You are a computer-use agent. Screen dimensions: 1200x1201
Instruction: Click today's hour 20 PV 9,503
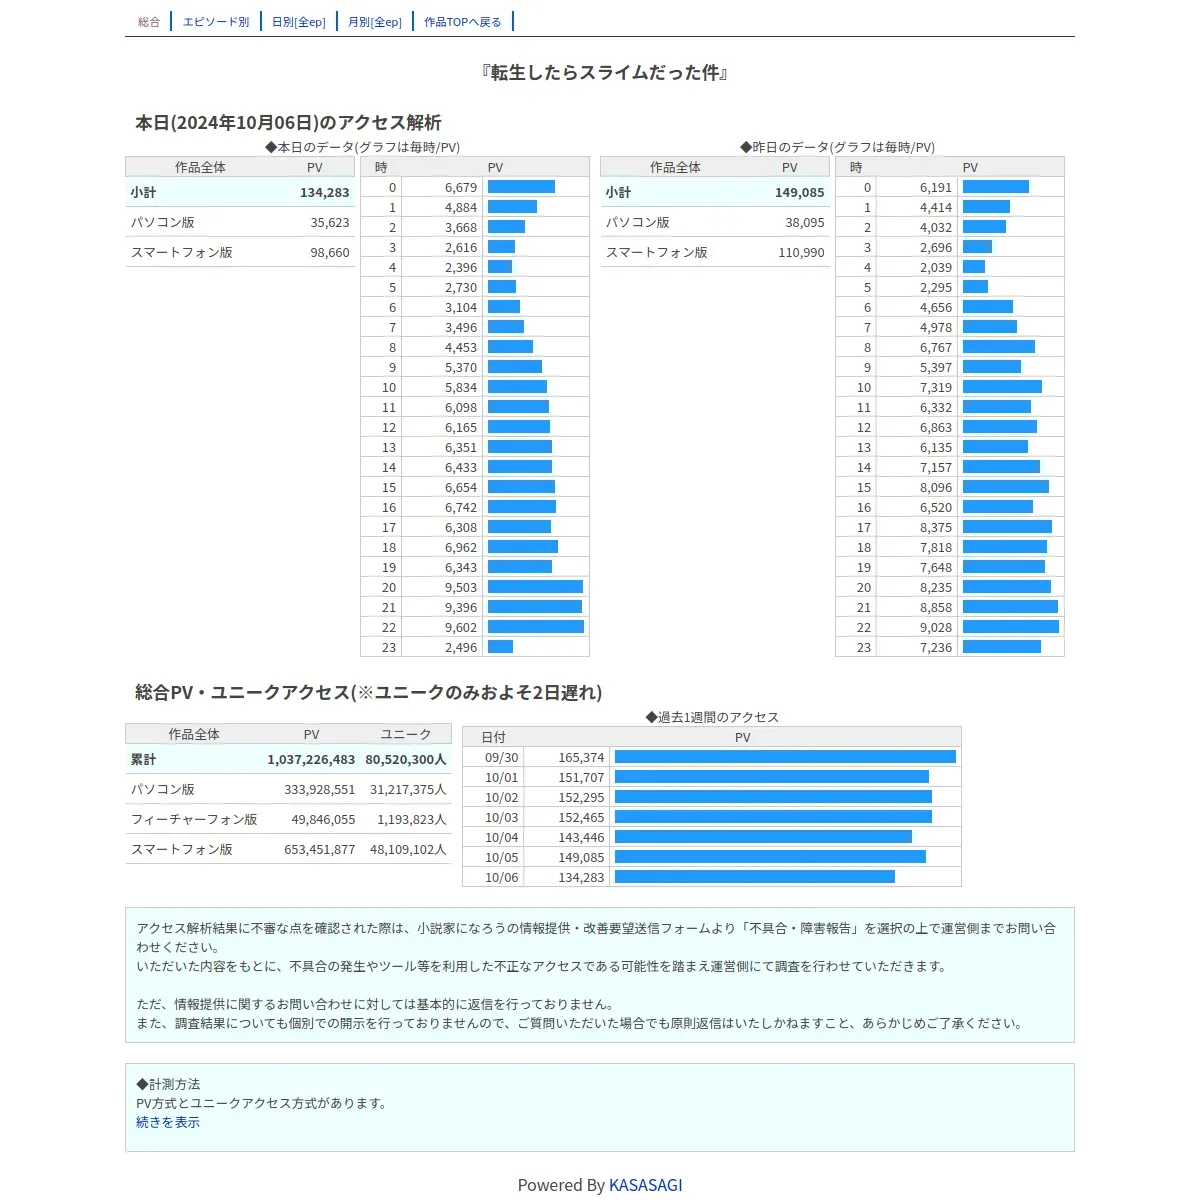coord(461,587)
